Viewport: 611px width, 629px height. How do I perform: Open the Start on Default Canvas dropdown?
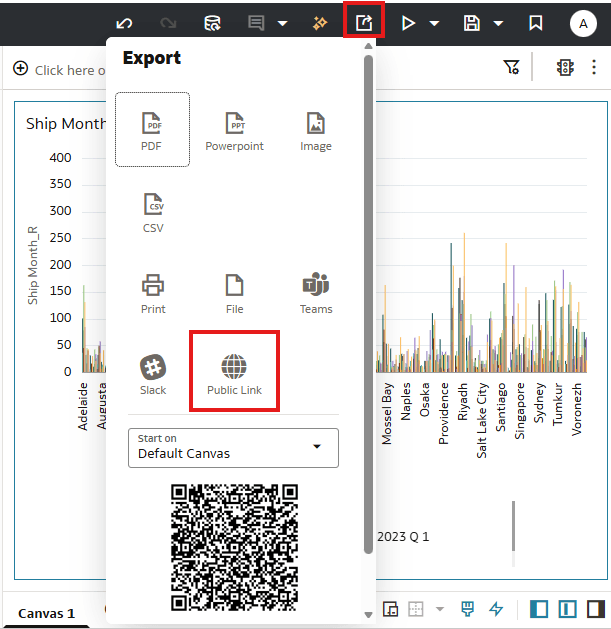233,448
